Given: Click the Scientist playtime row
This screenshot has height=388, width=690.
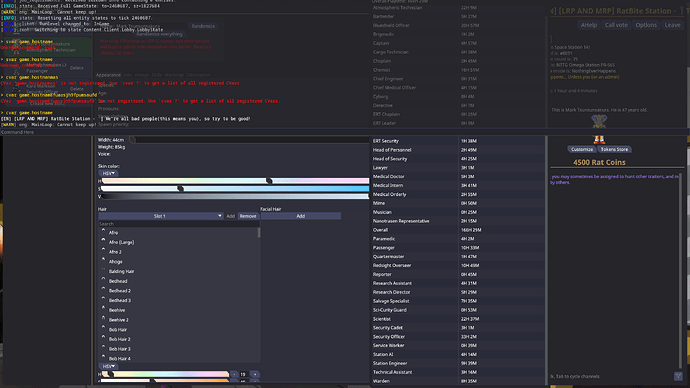Looking at the screenshot, I should (x=458, y=319).
